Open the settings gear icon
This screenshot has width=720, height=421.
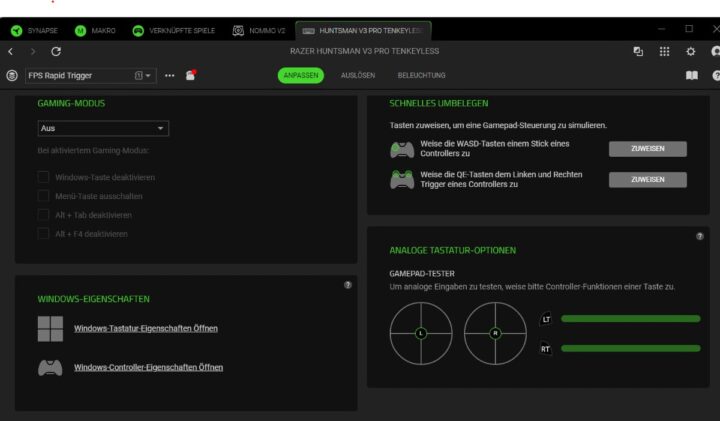(690, 51)
